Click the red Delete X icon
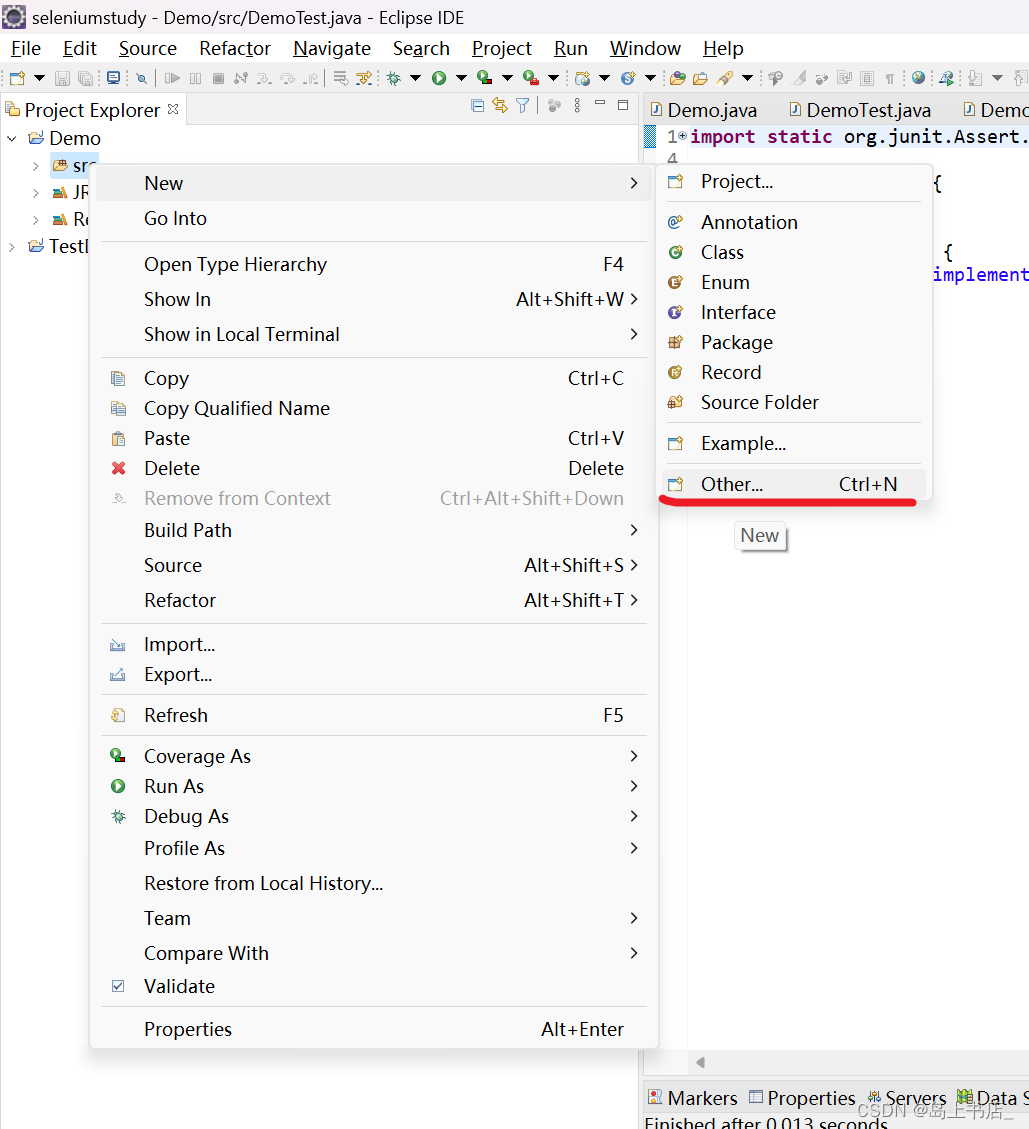The height and width of the screenshot is (1129, 1029). (119, 468)
